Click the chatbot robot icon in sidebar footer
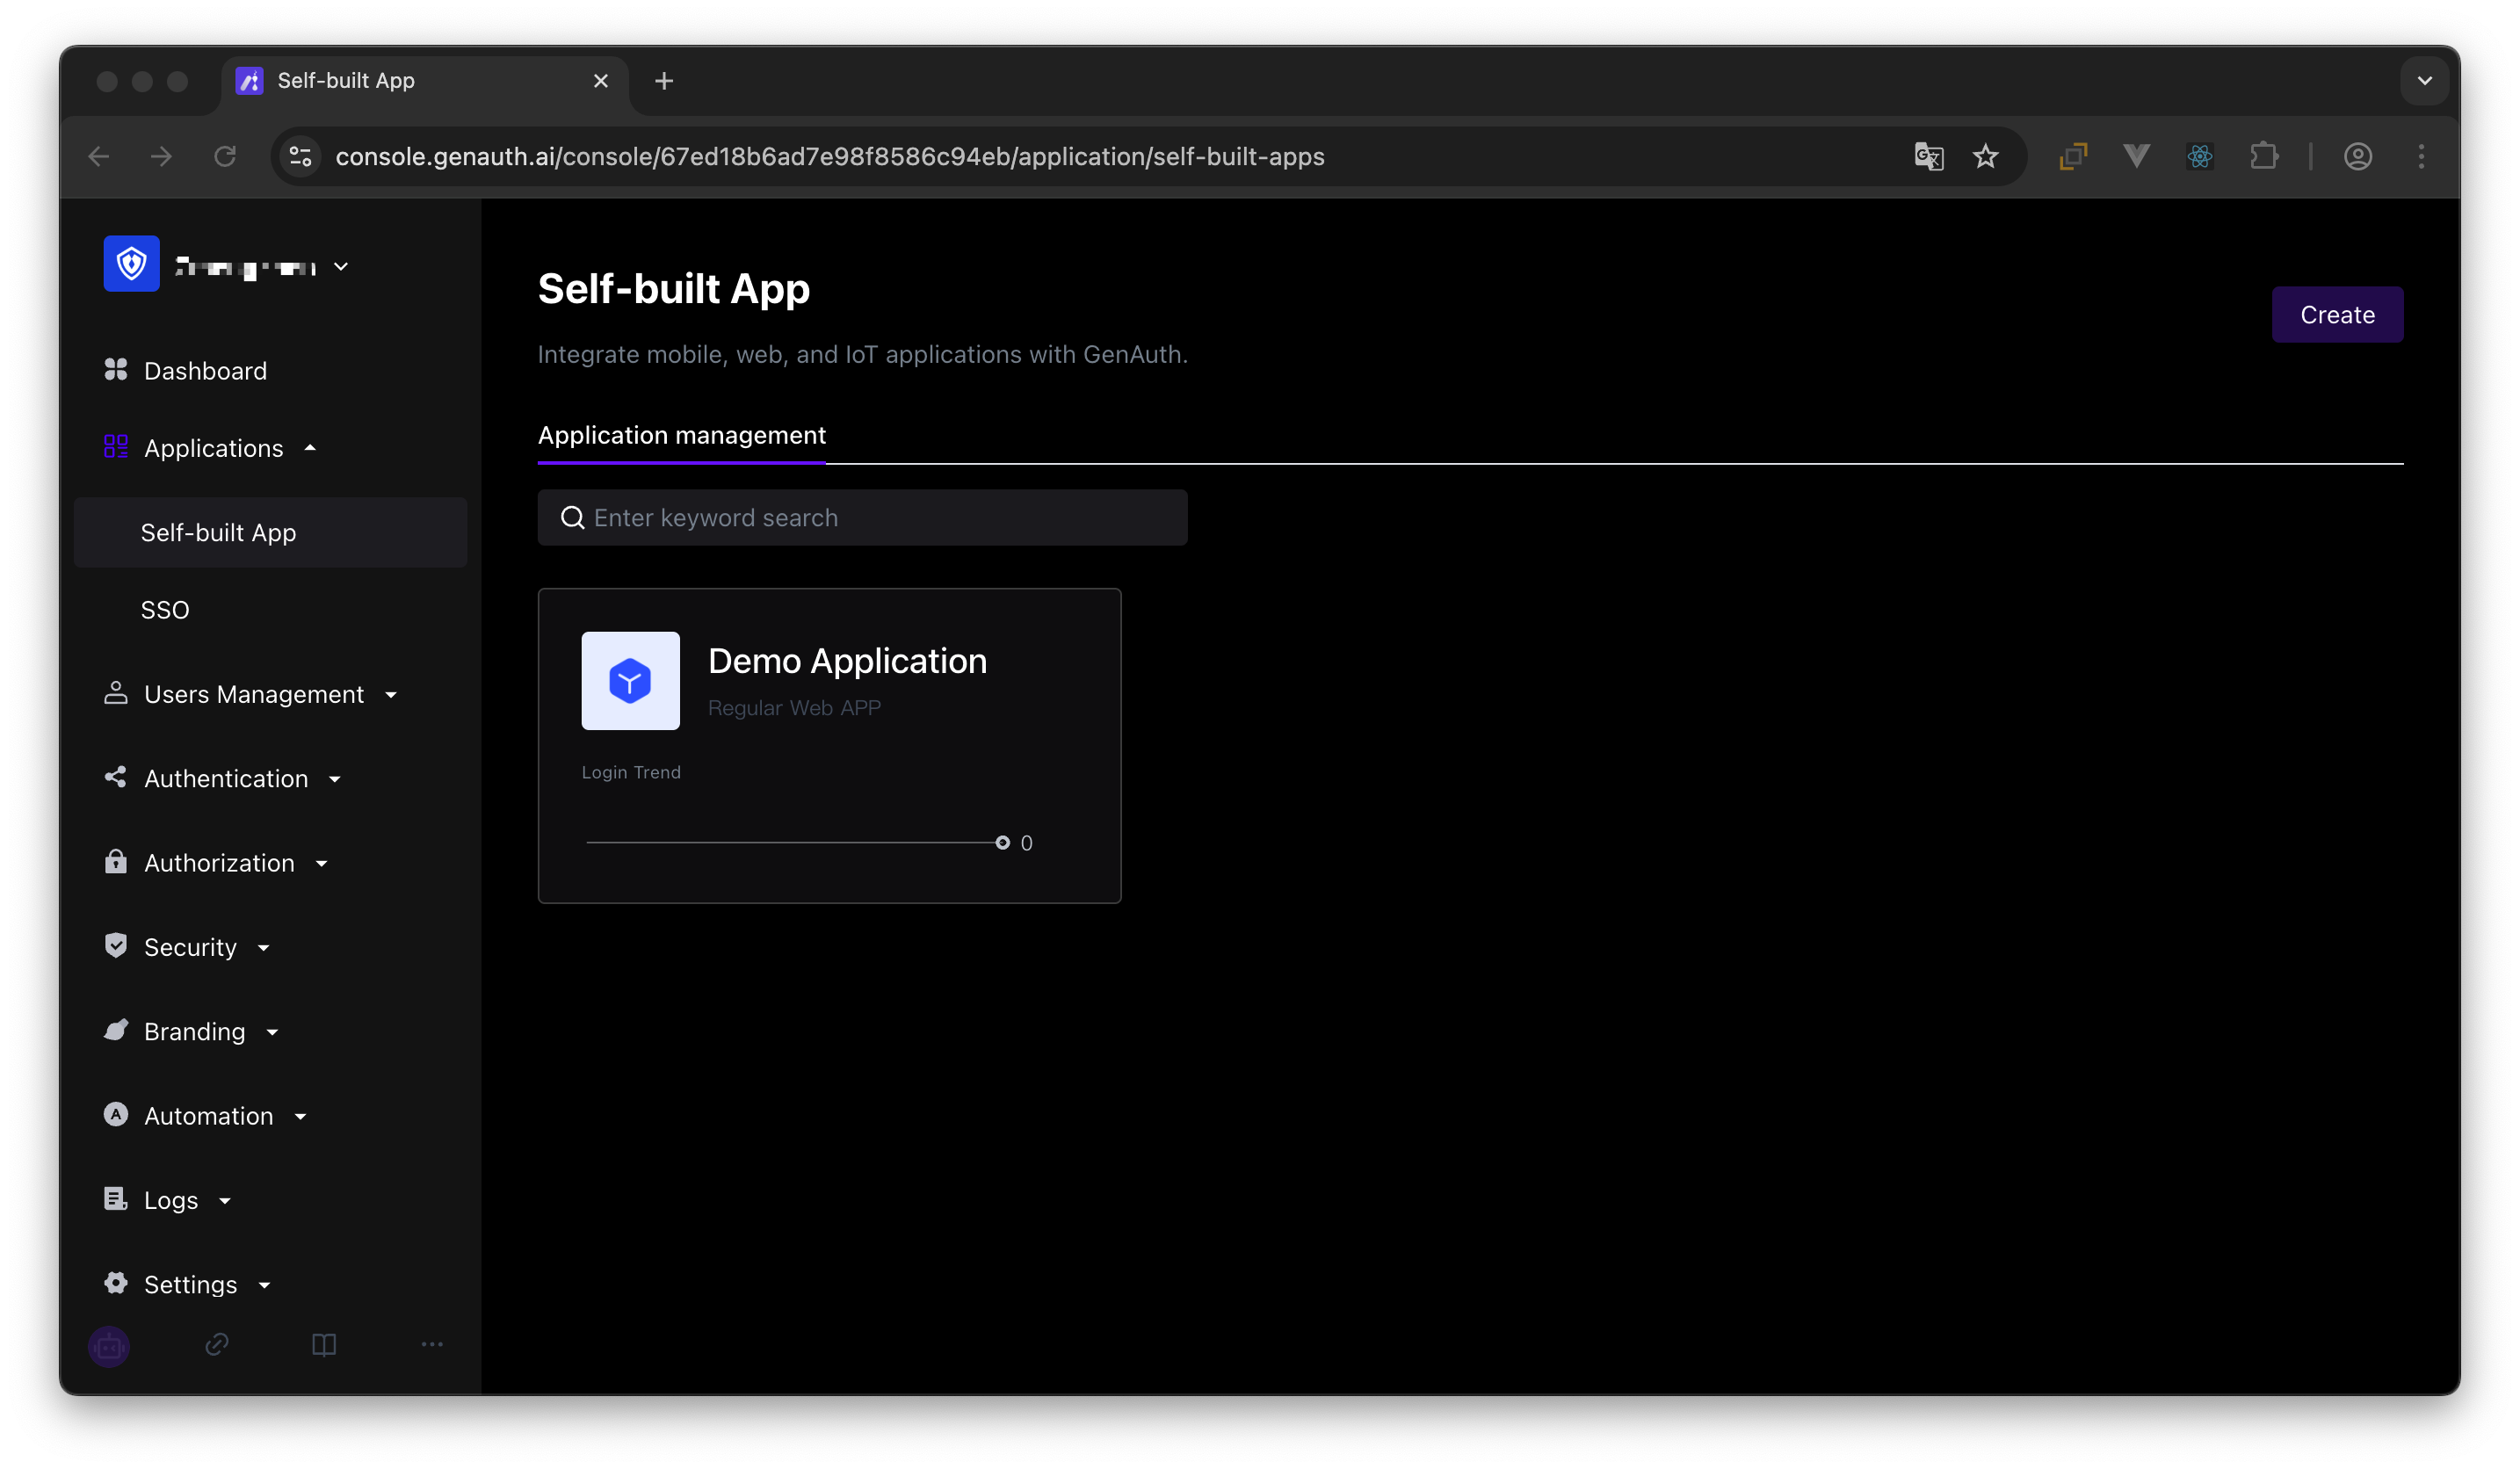 click(x=109, y=1346)
